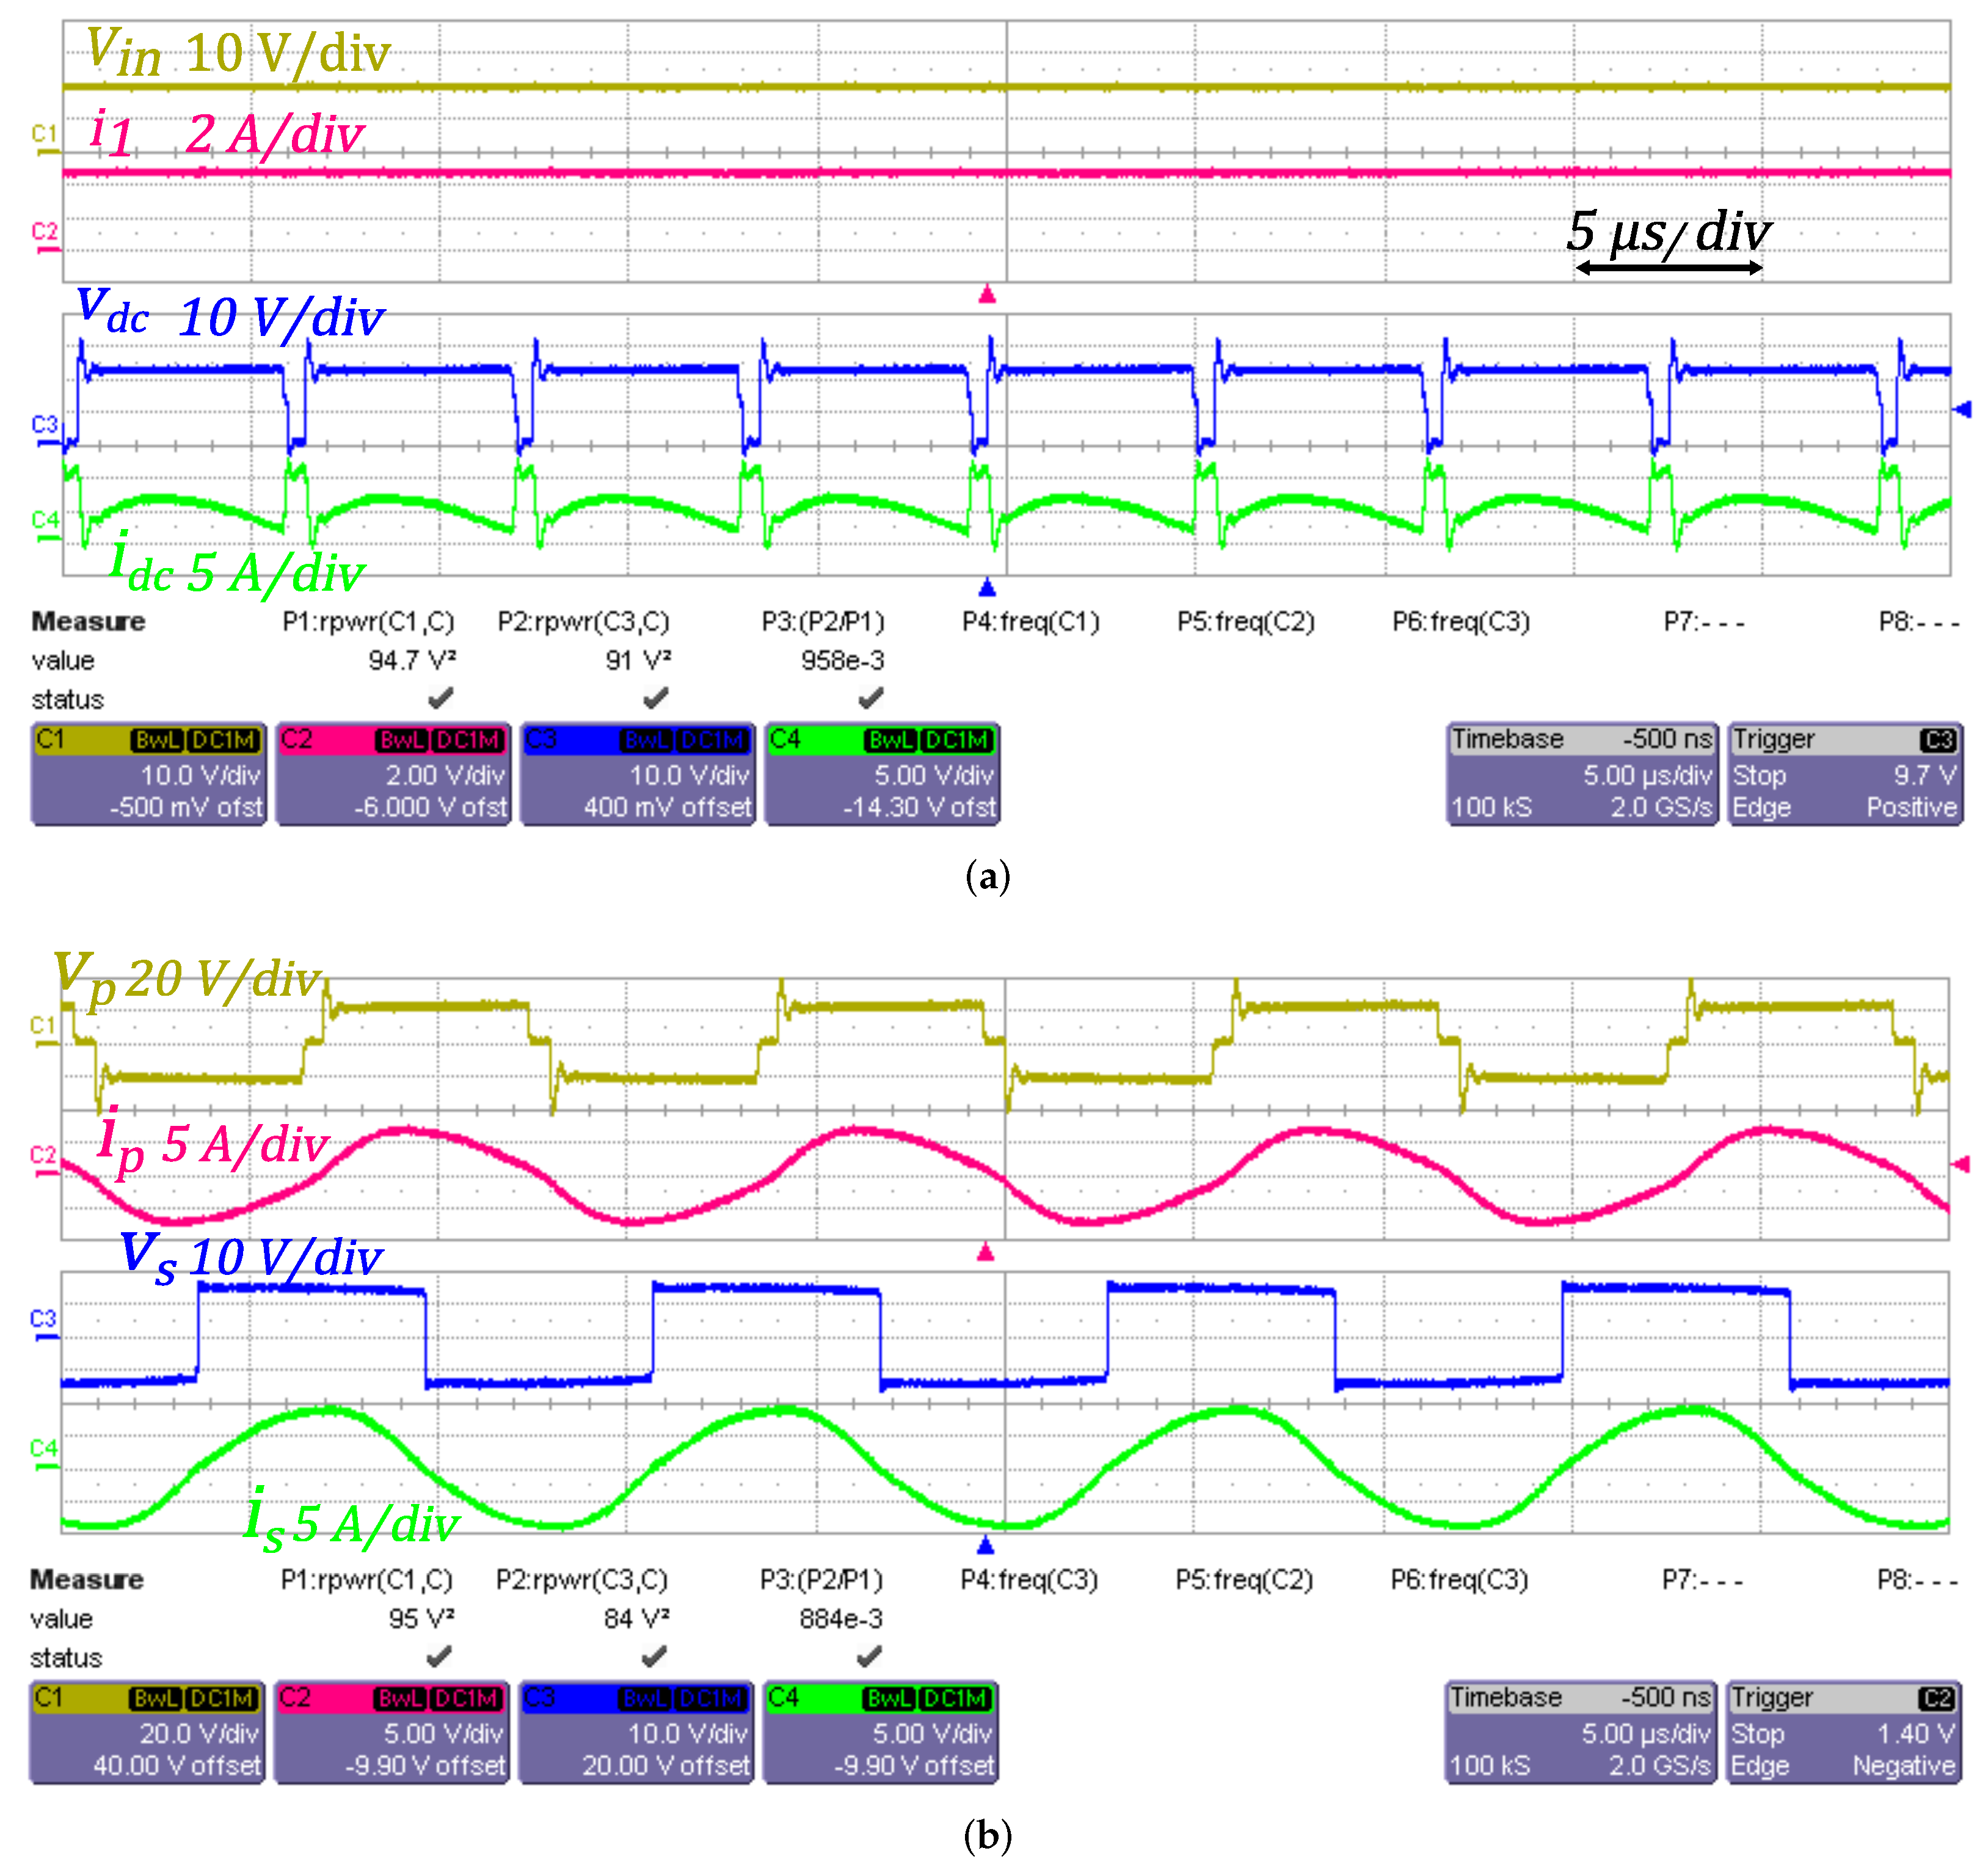Viewport: 1988px width, 1873px height.
Task: Click the checkmark under the 94.7 V² value
Action: pyautogui.click(x=440, y=697)
